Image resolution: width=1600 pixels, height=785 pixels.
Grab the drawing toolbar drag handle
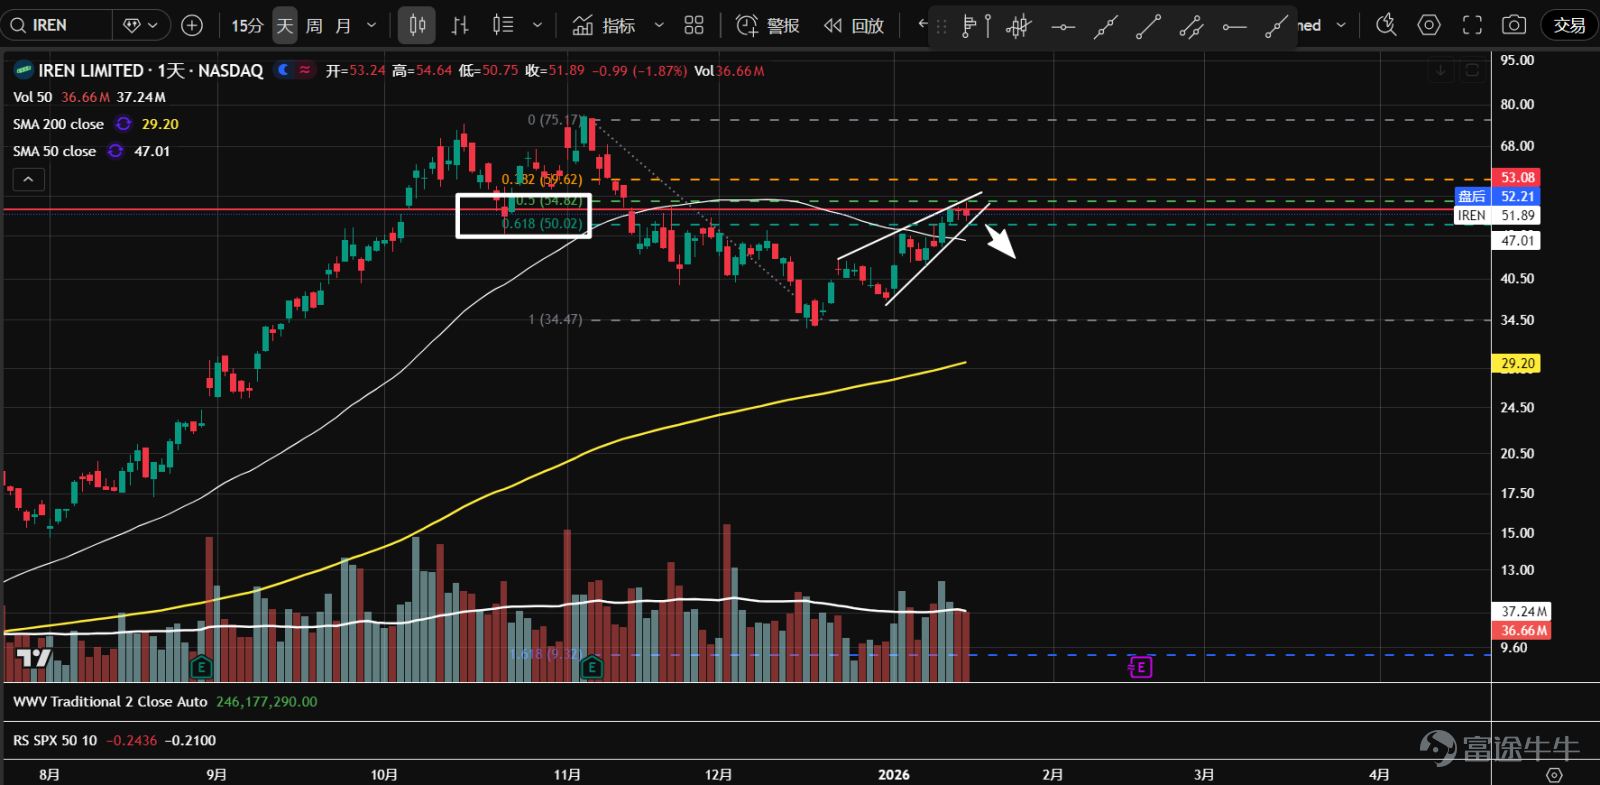pos(941,27)
